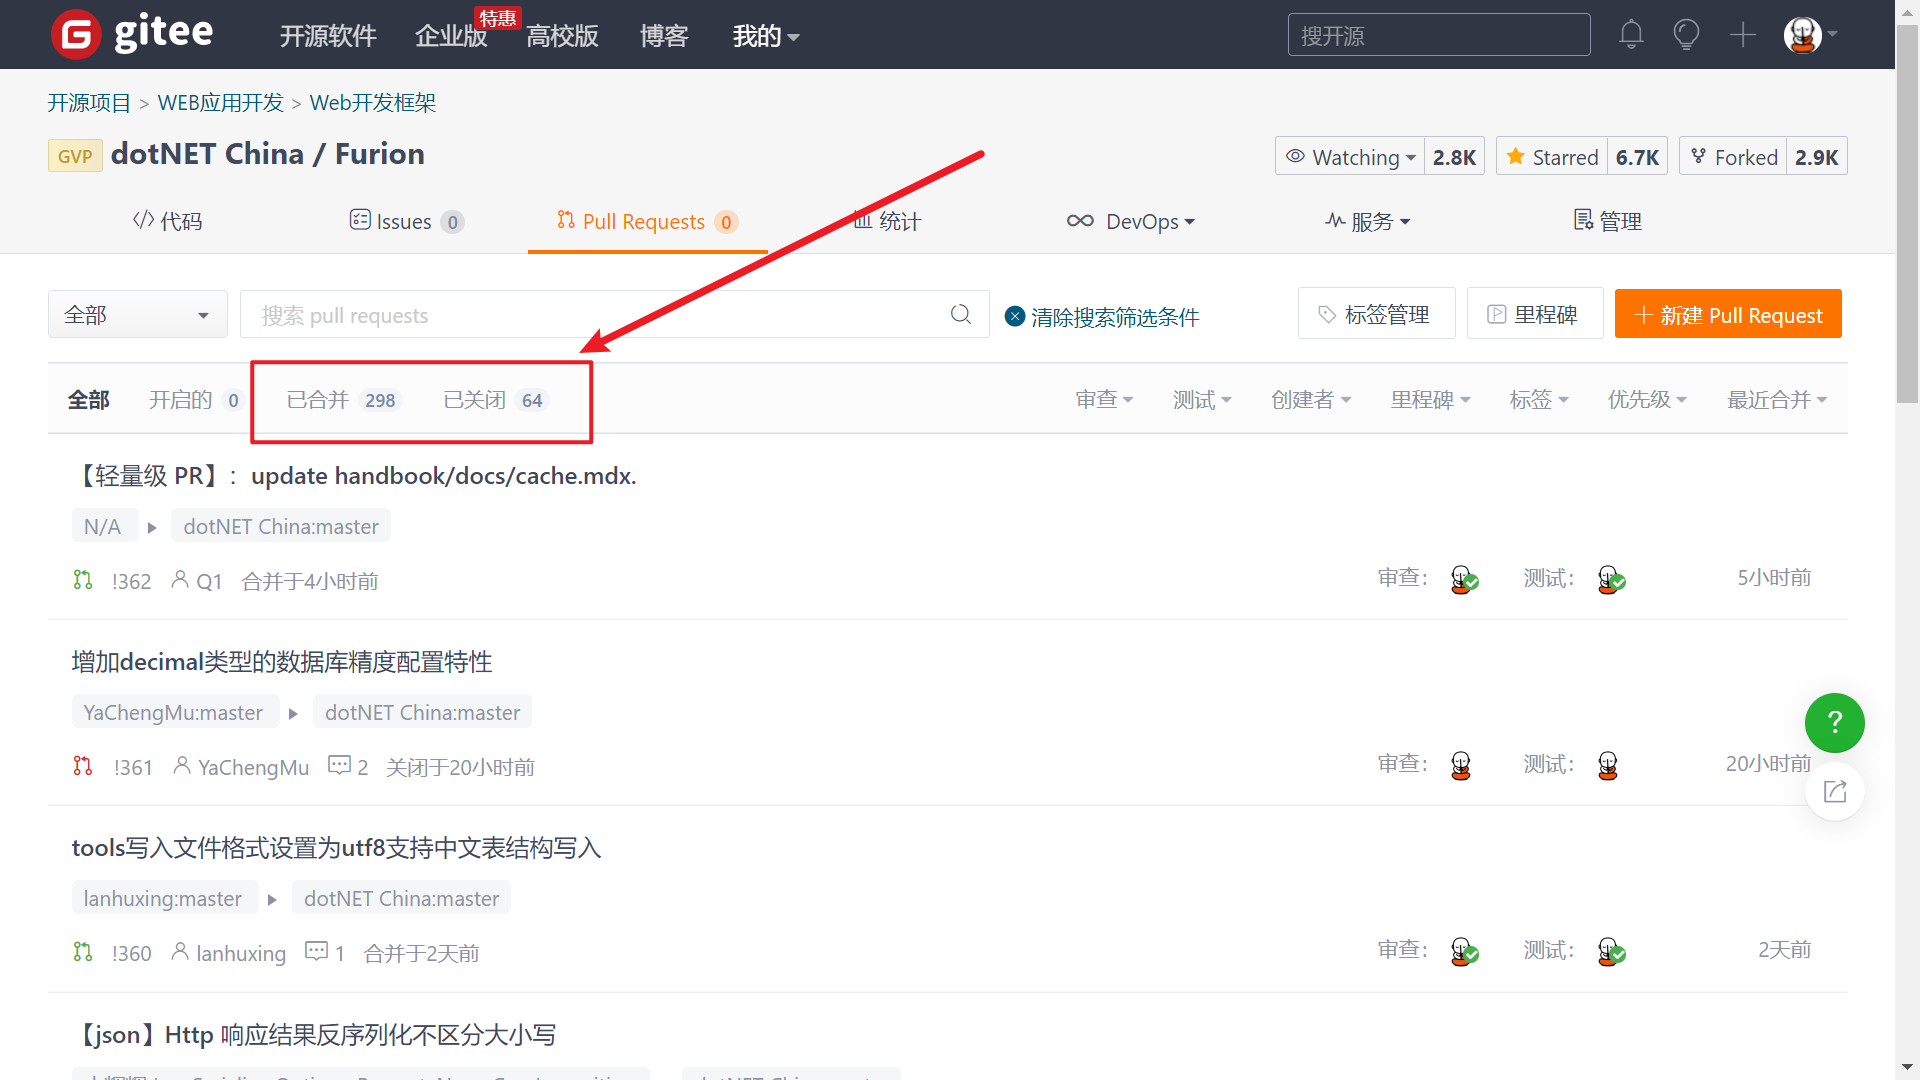
Task: Expand the 服务 dropdown
Action: click(x=1367, y=221)
